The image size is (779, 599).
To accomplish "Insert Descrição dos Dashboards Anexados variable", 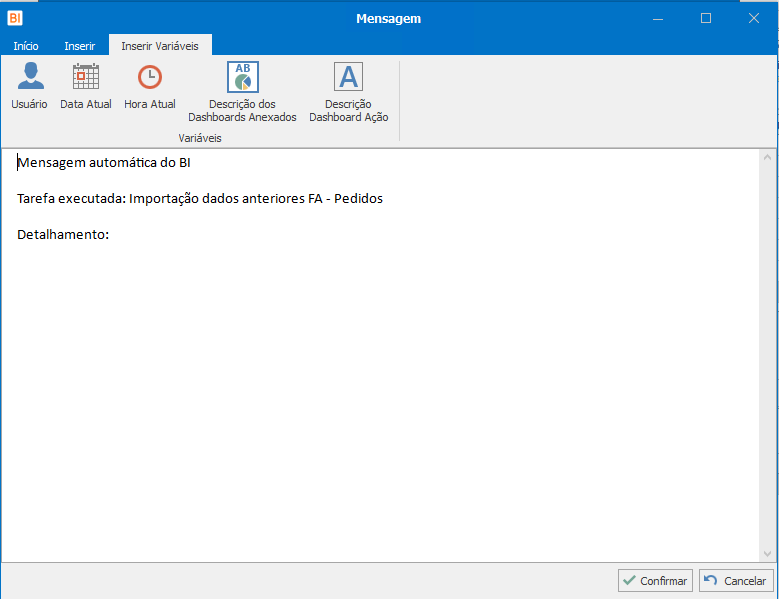I will [x=242, y=92].
